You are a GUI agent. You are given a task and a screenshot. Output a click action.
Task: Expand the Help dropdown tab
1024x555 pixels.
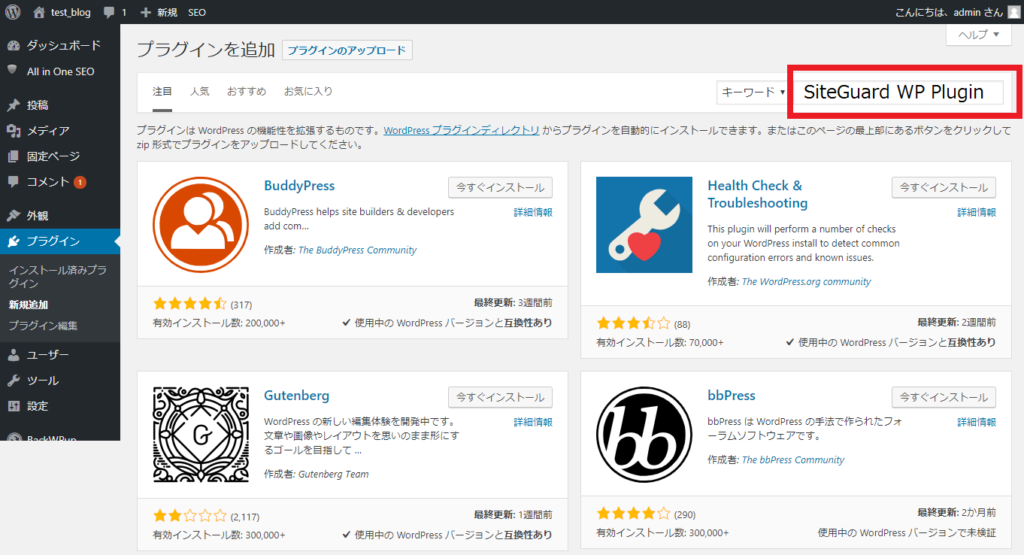[978, 34]
